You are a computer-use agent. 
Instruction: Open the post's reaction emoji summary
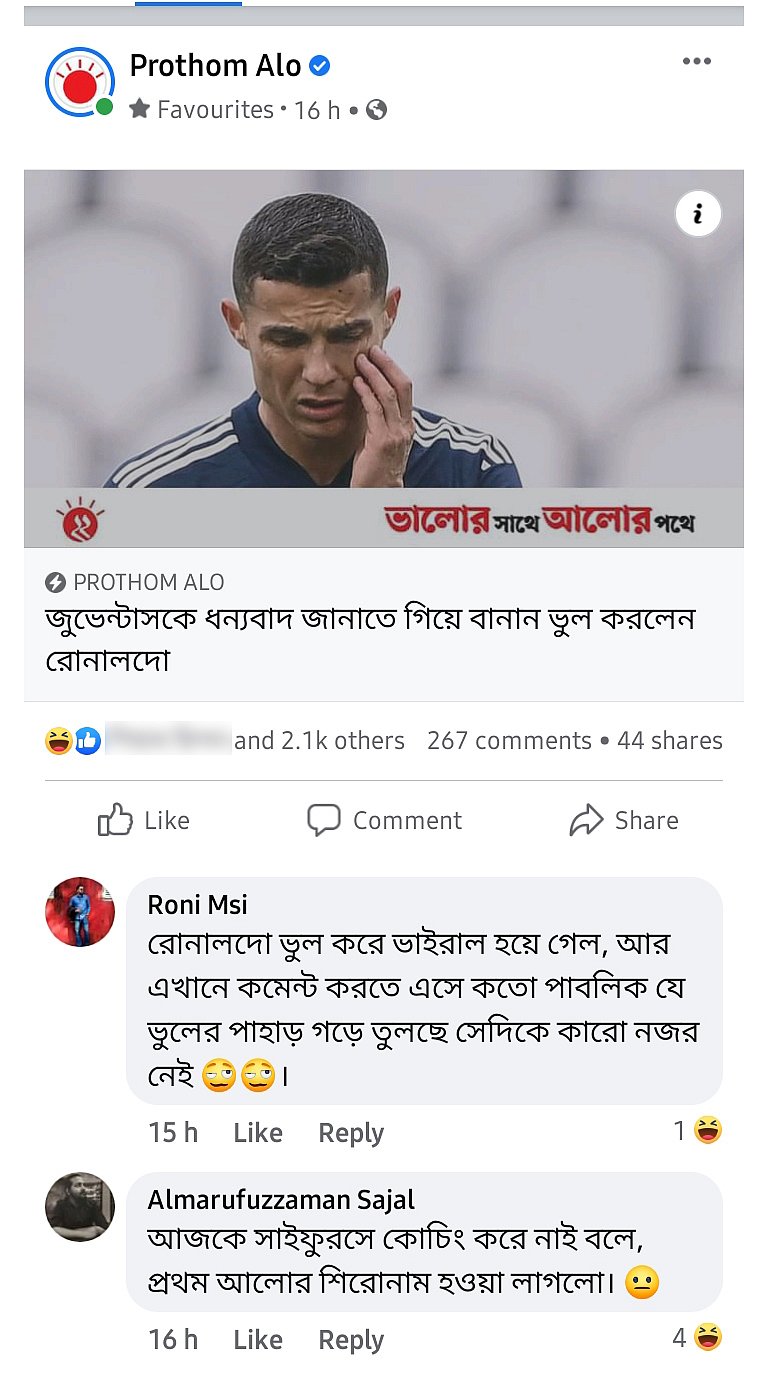pos(73,741)
